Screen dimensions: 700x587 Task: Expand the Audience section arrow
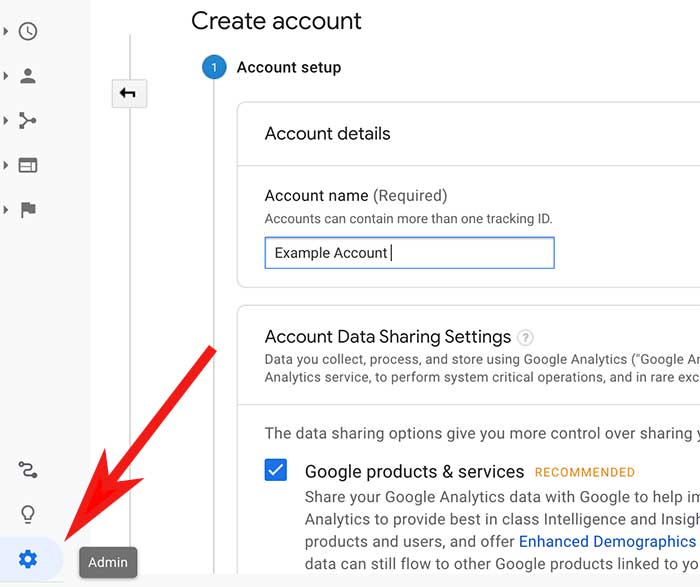click(x=6, y=76)
